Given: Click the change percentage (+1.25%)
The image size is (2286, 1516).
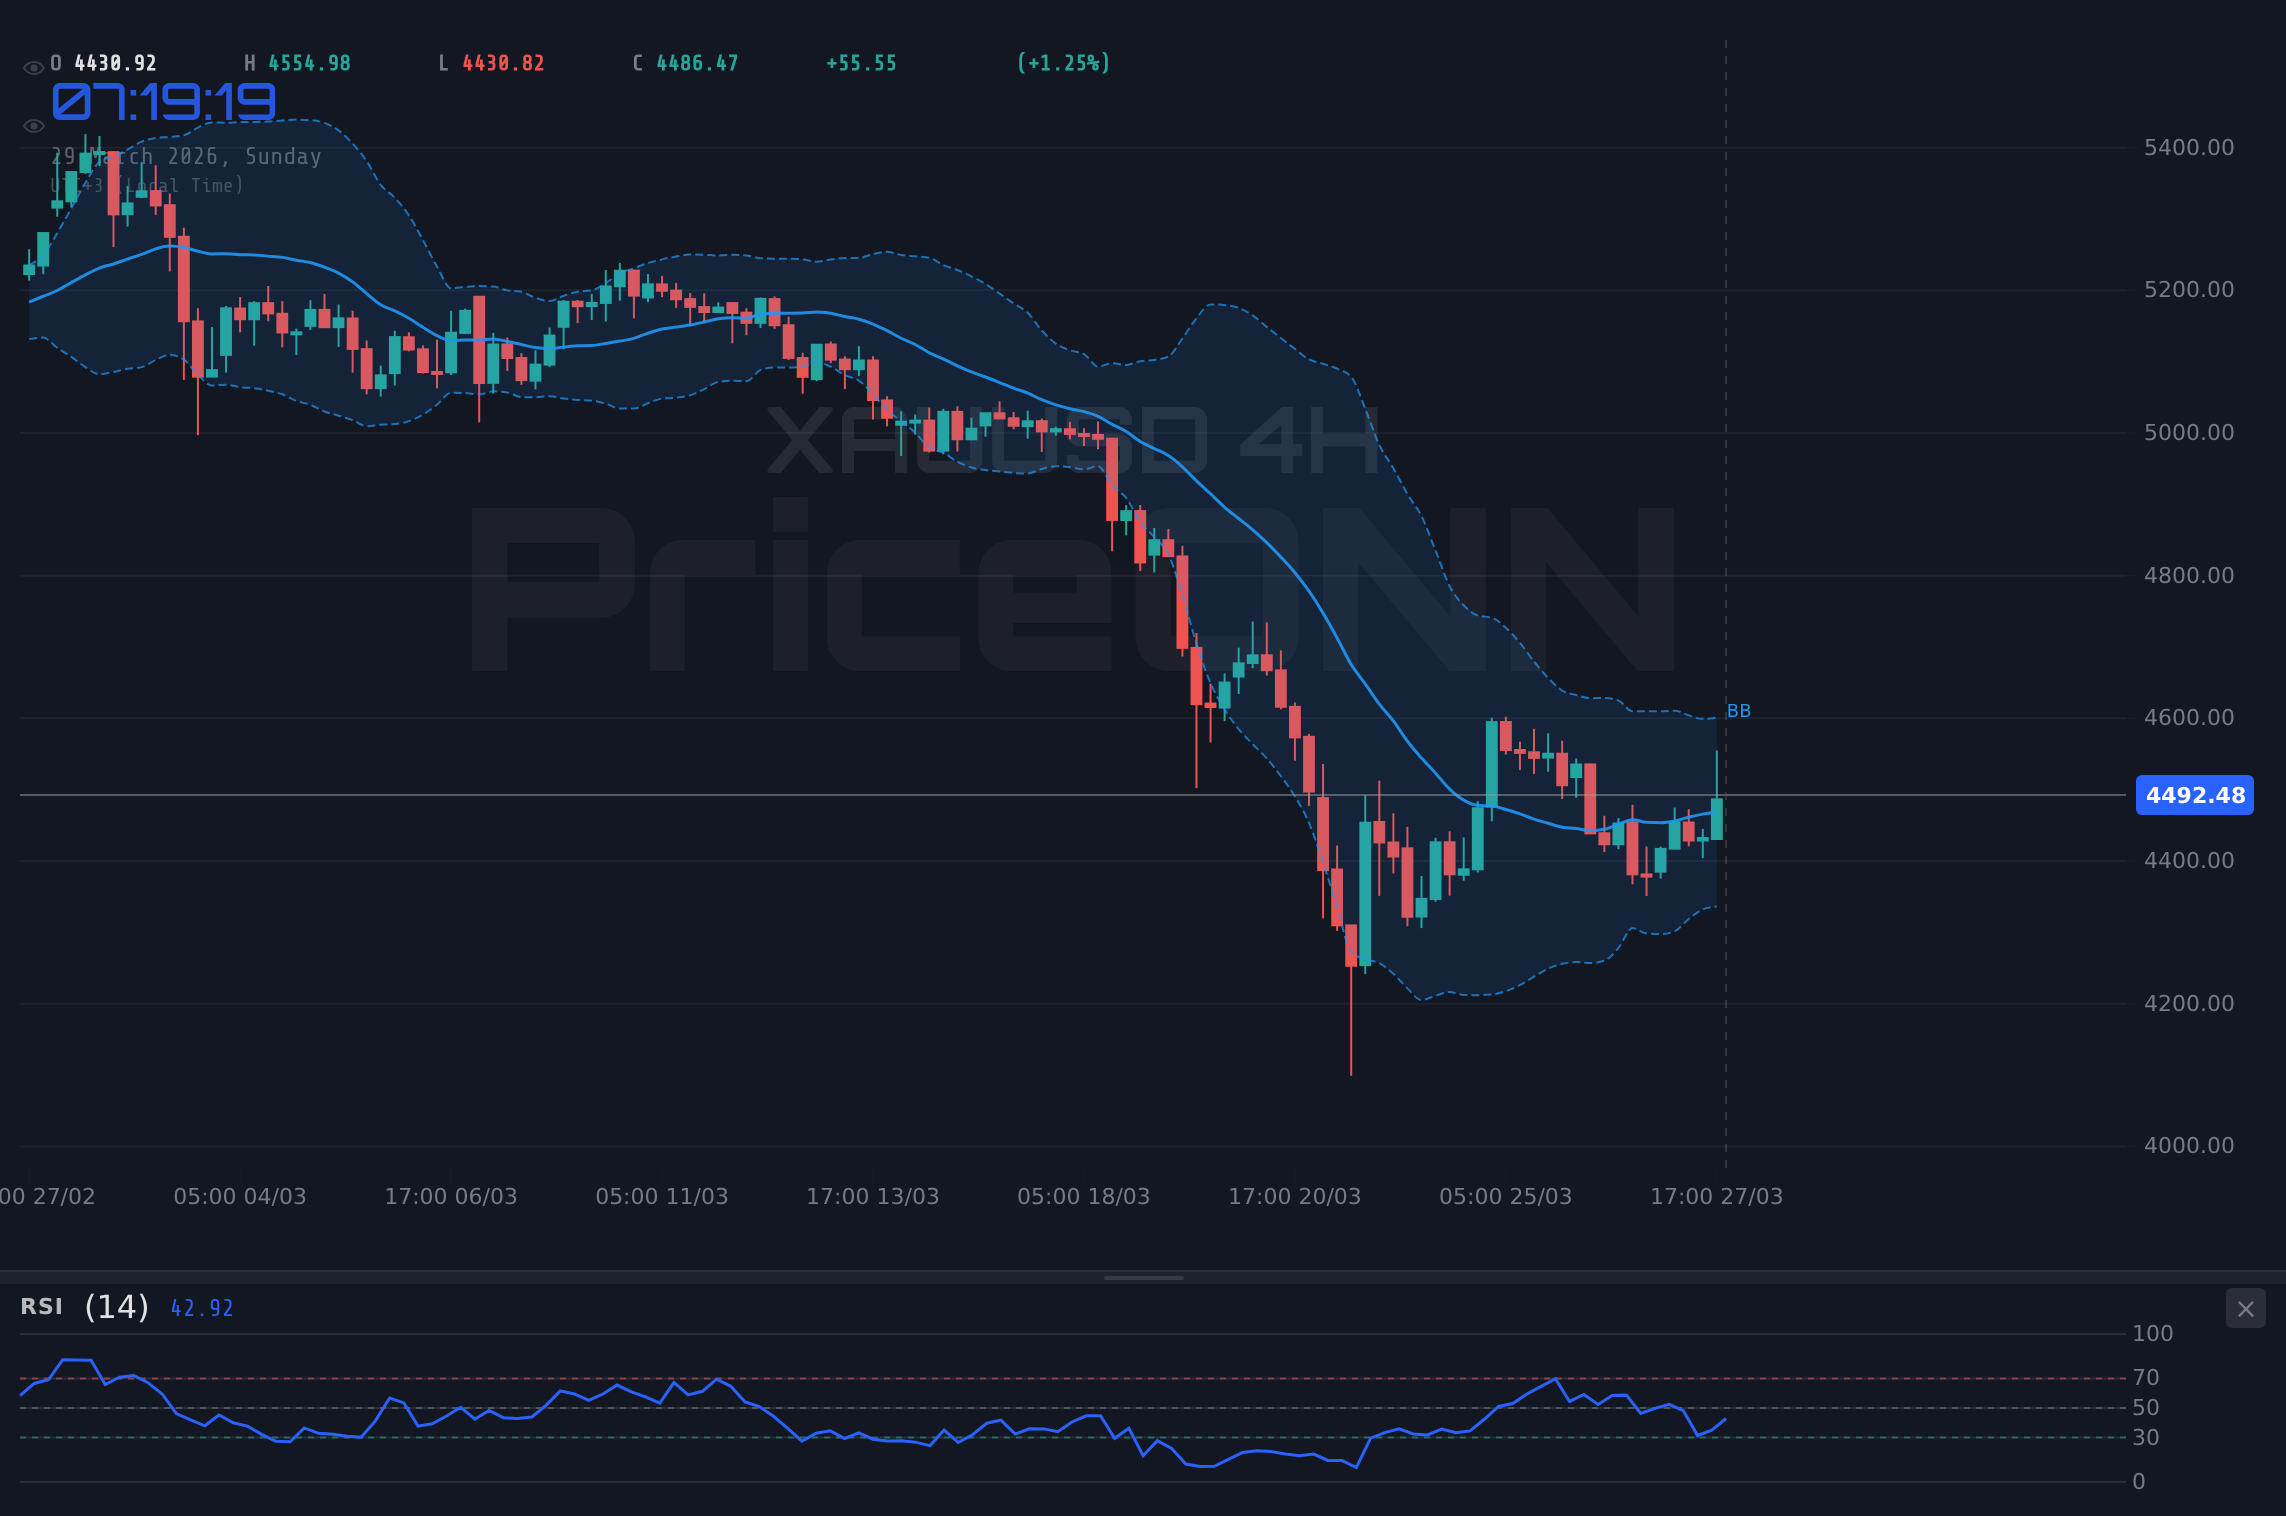Looking at the screenshot, I should pyautogui.click(x=1063, y=62).
